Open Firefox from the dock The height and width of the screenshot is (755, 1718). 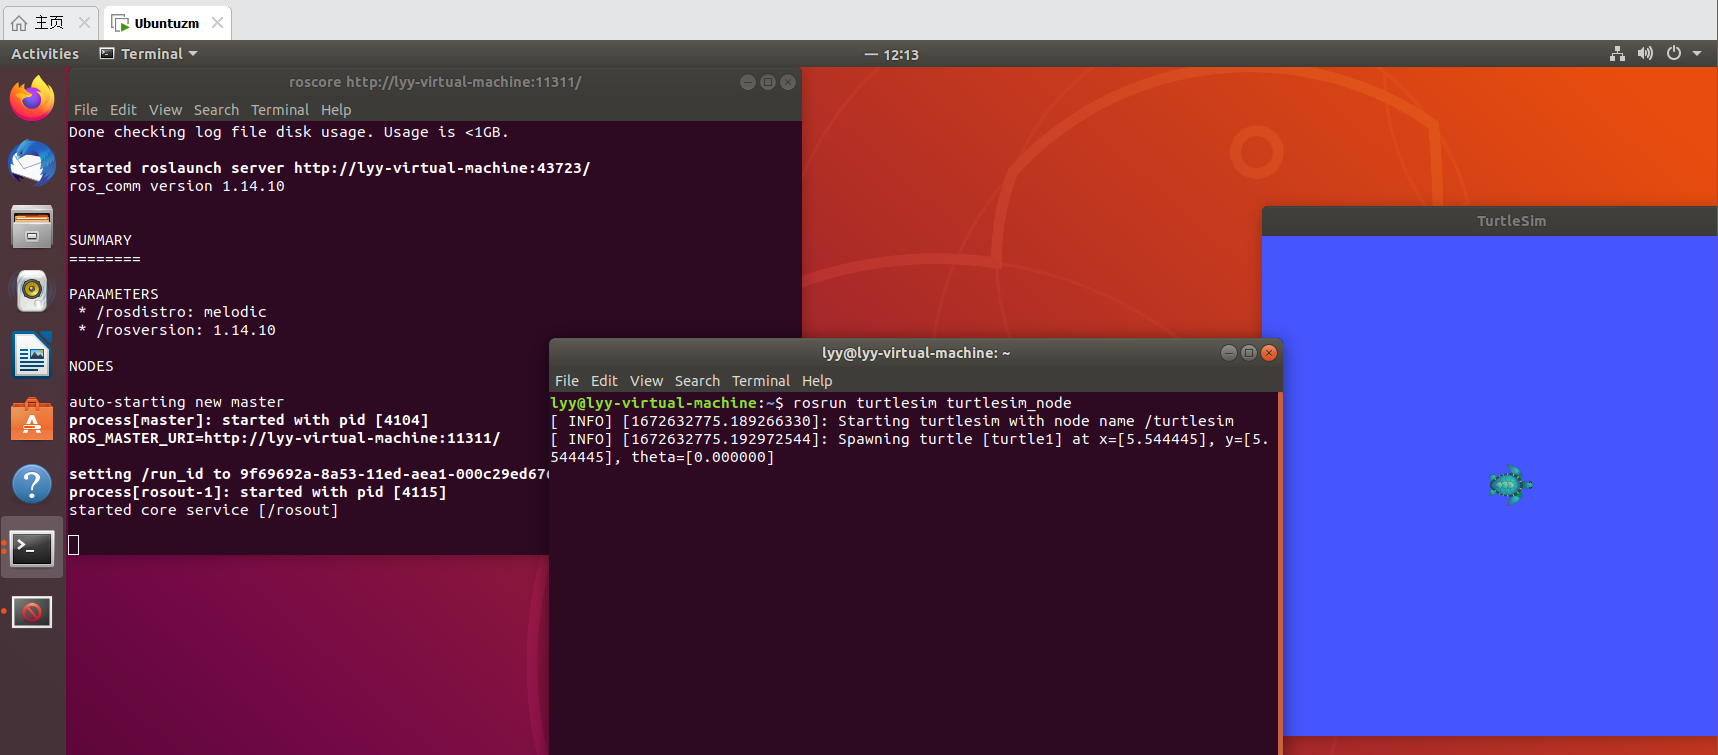coord(32,98)
